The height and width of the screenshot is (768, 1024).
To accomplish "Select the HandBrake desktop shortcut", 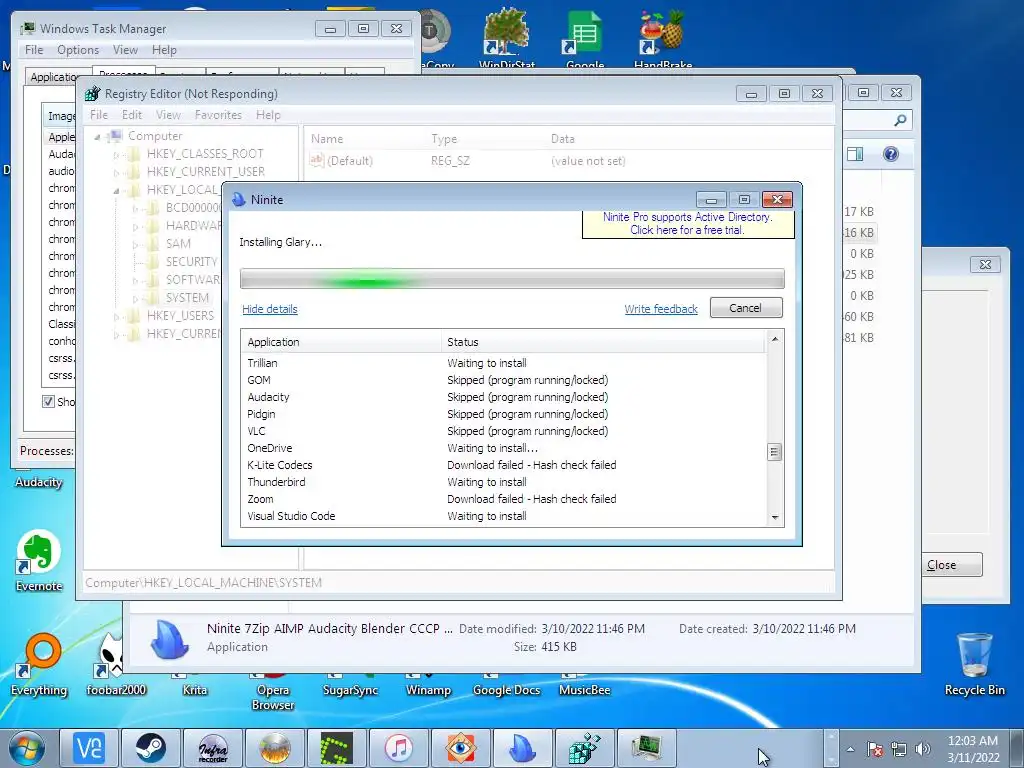I will point(663,37).
